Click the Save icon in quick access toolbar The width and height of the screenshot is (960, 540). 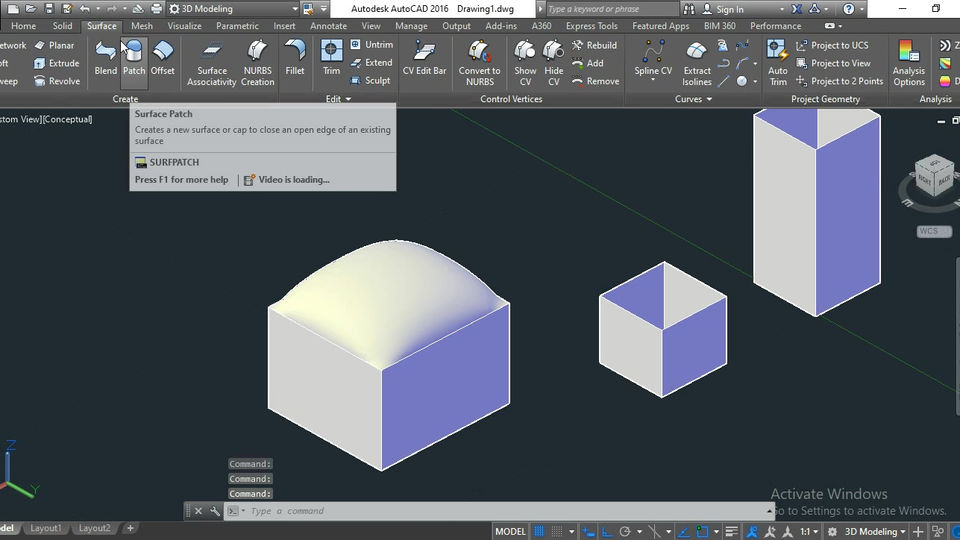49,9
